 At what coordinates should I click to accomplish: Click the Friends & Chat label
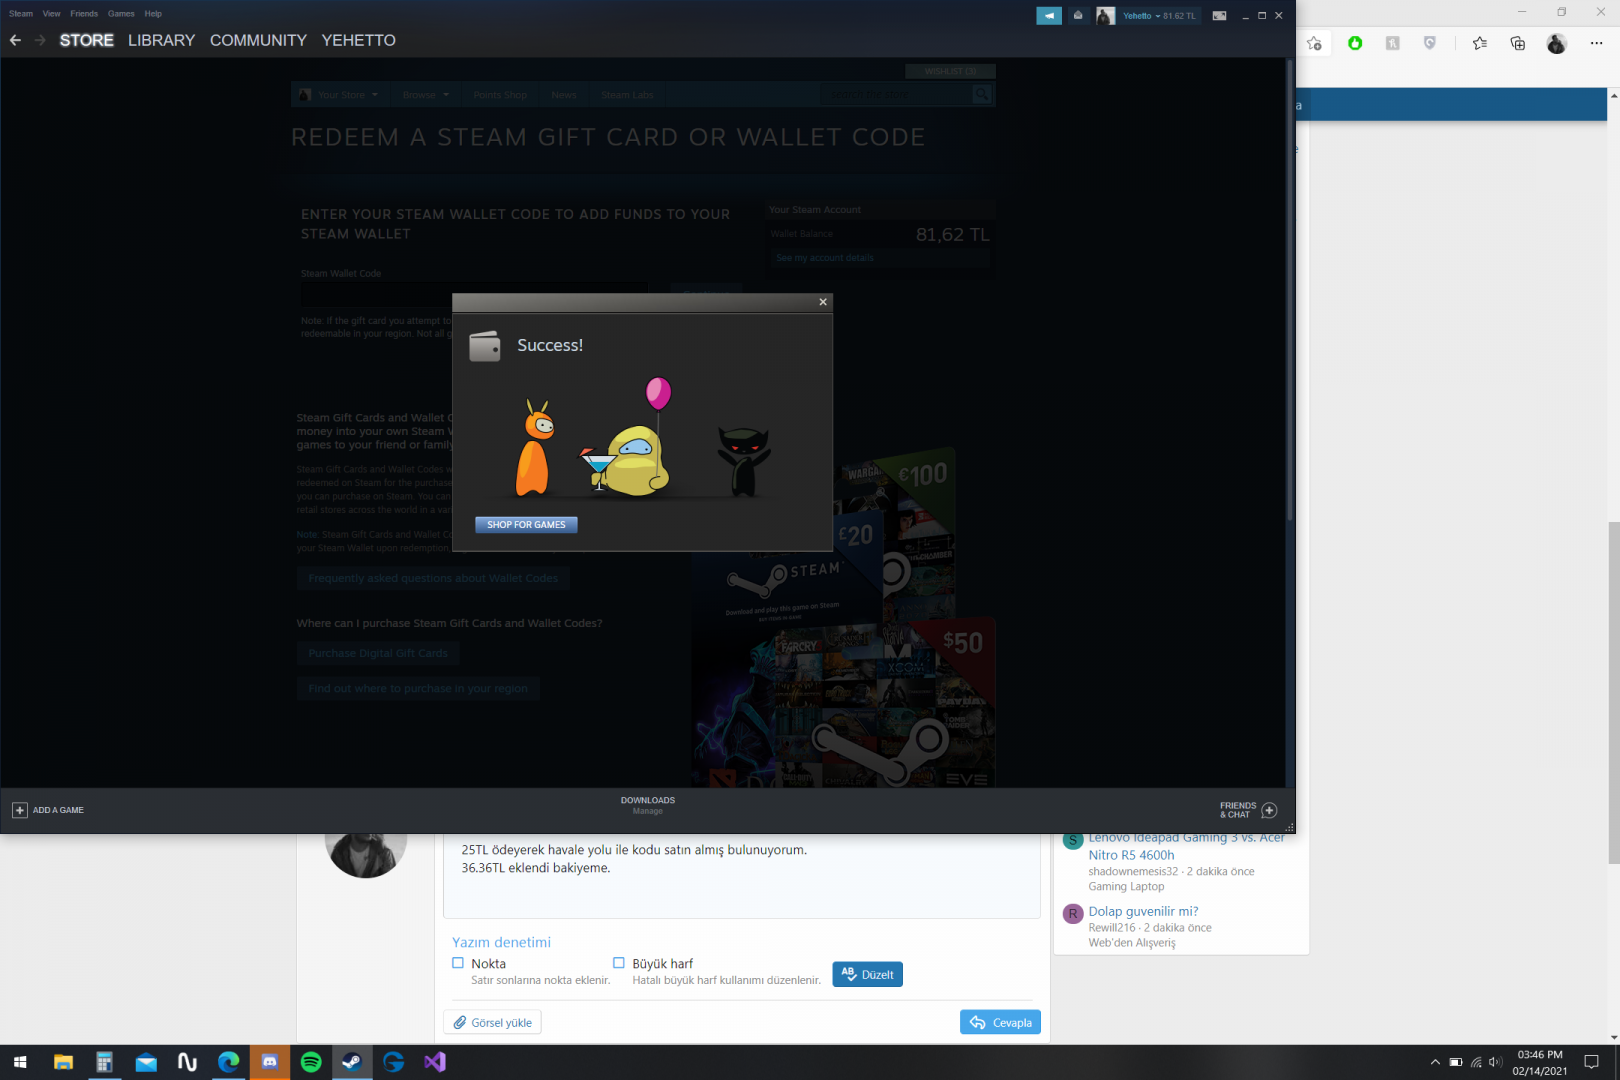[1238, 810]
